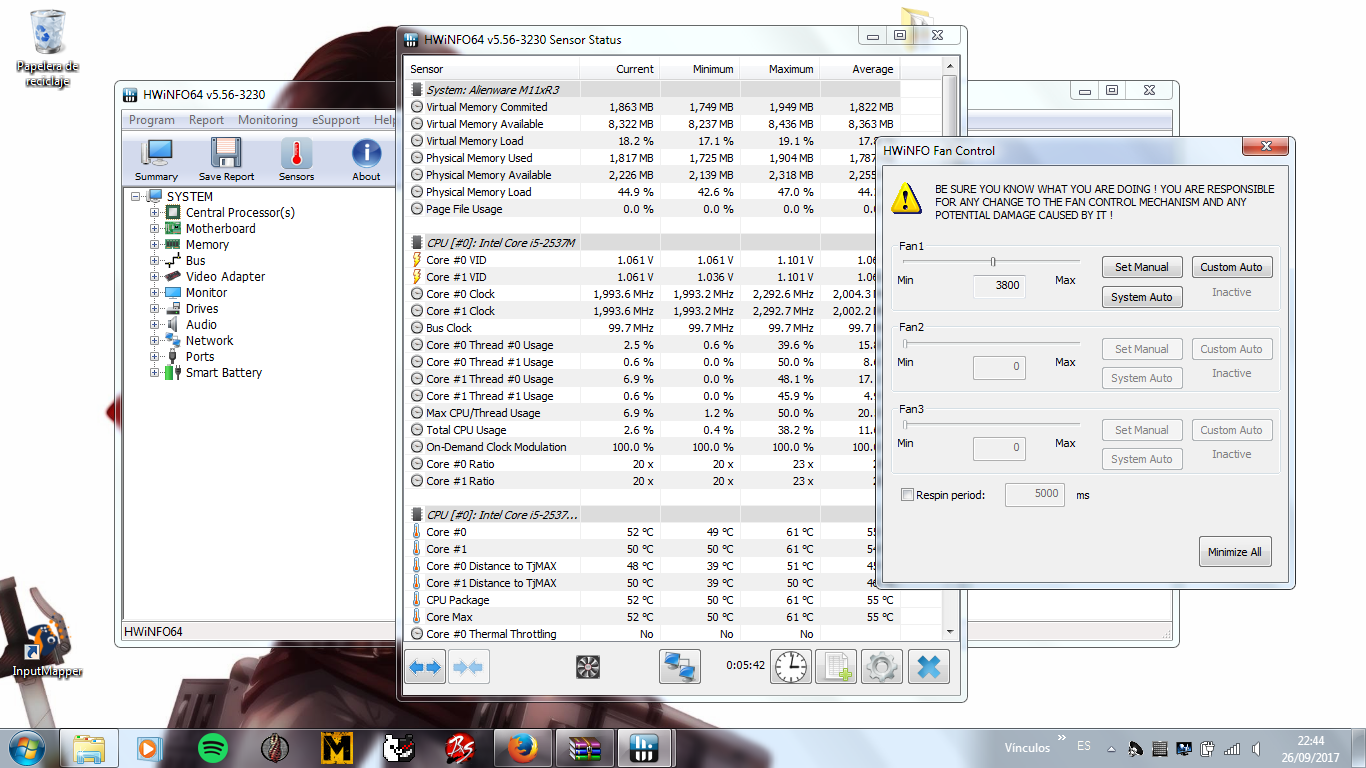
Task: Click the Smart Battery icon in tree
Action: coord(174,372)
